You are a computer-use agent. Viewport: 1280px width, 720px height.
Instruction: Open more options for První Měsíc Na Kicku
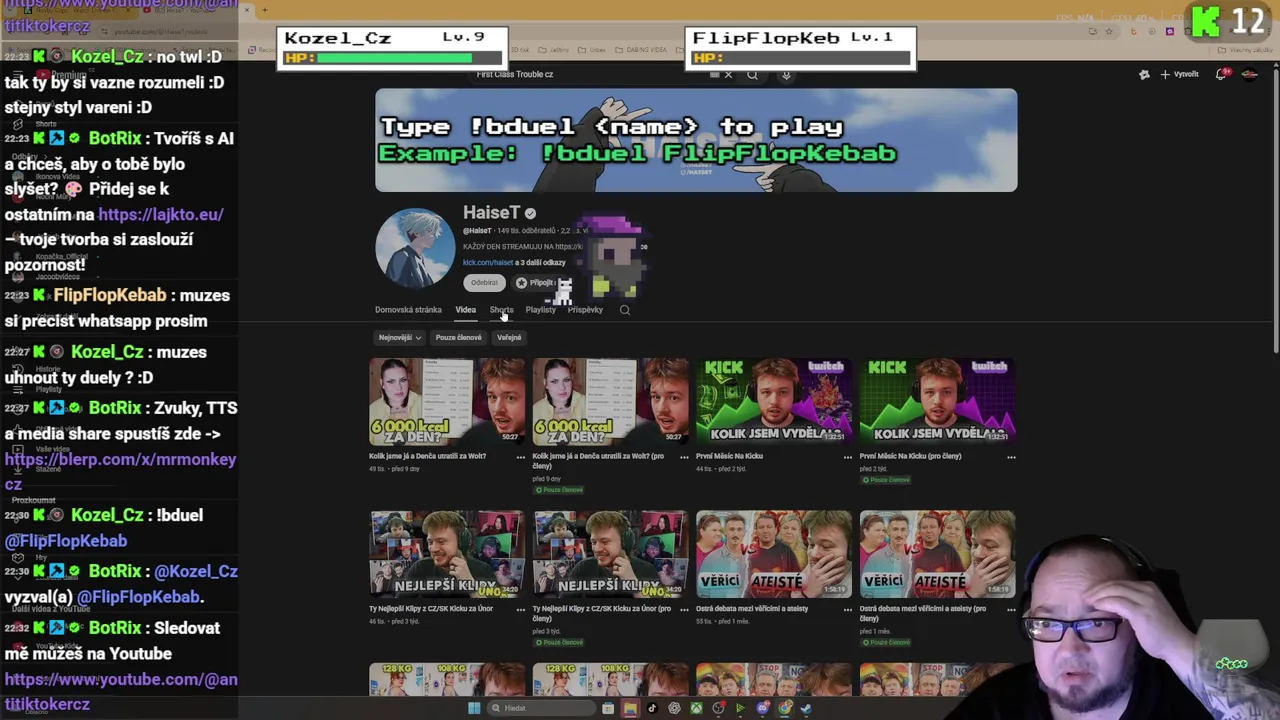[x=847, y=457]
